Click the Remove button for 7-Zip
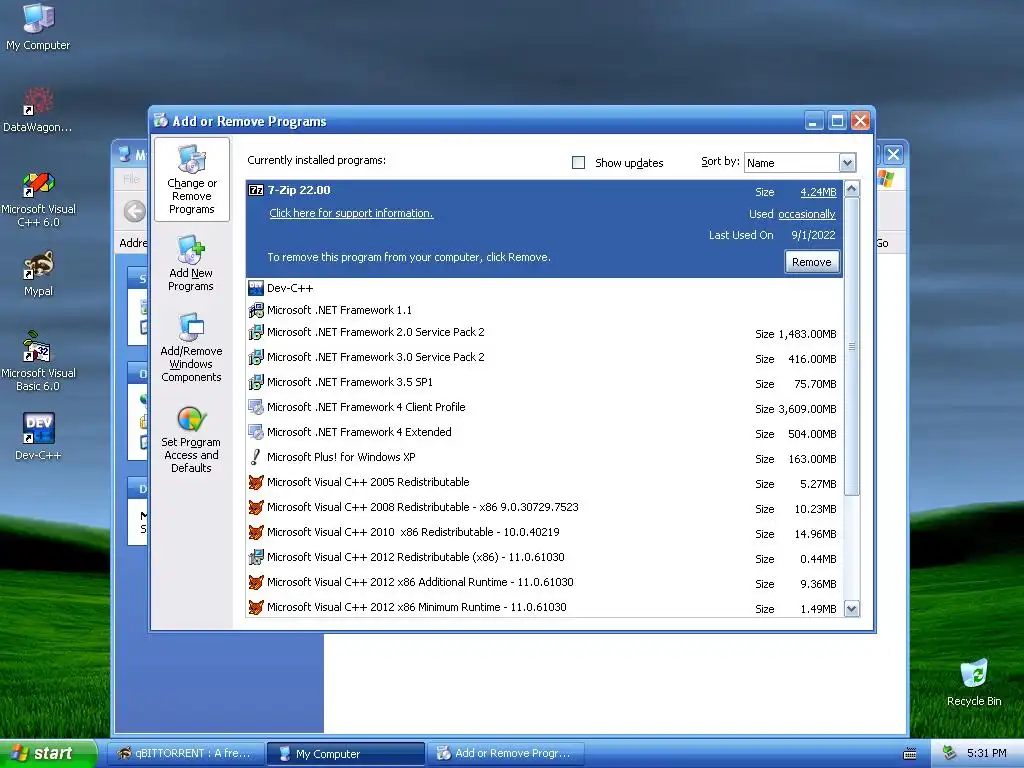The image size is (1024, 768). [812, 262]
